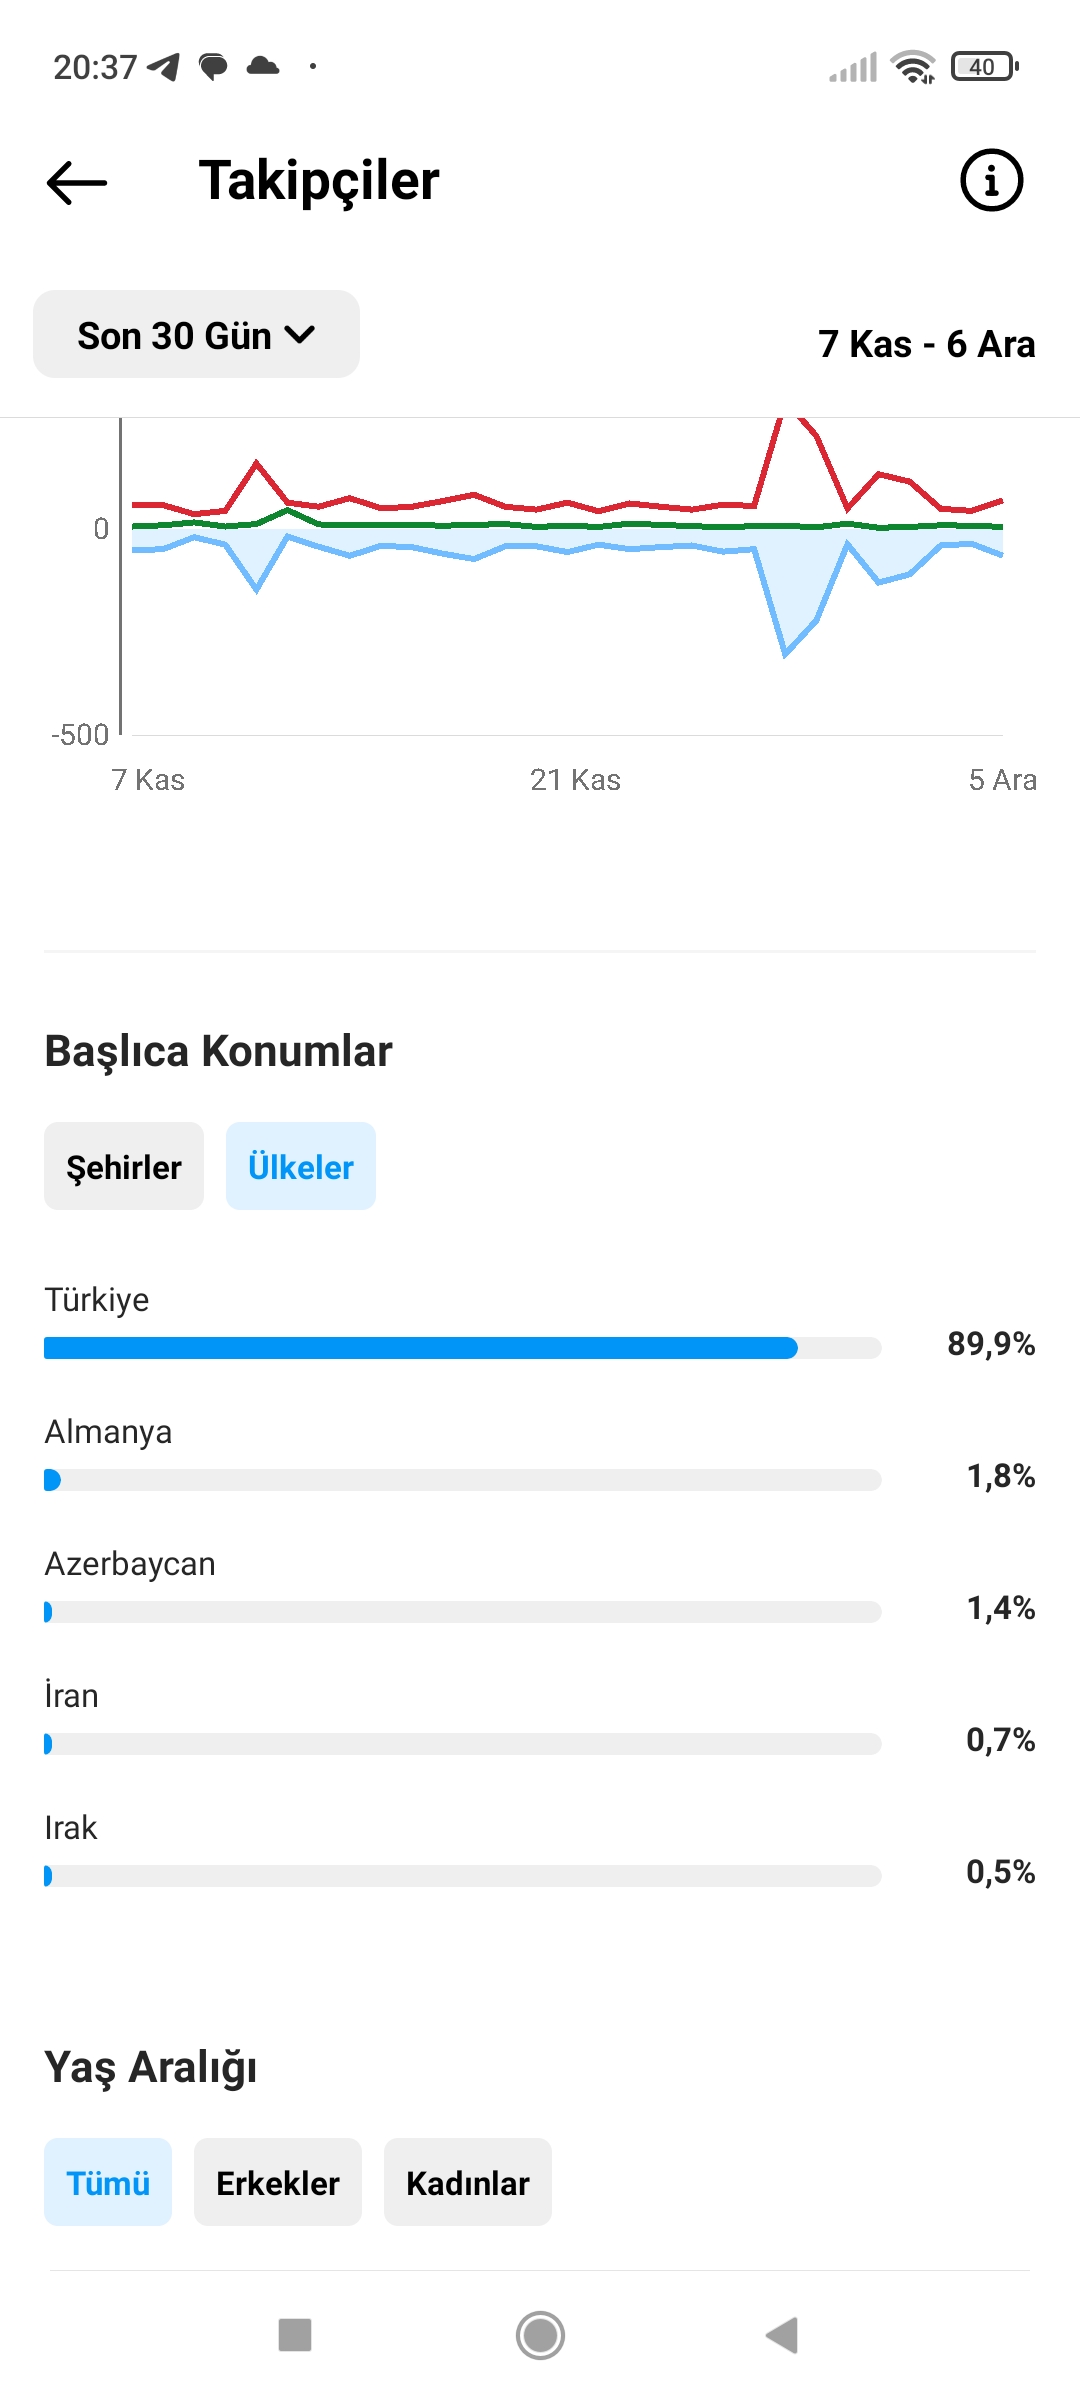Tap the Android back triangle button

click(x=782, y=2335)
